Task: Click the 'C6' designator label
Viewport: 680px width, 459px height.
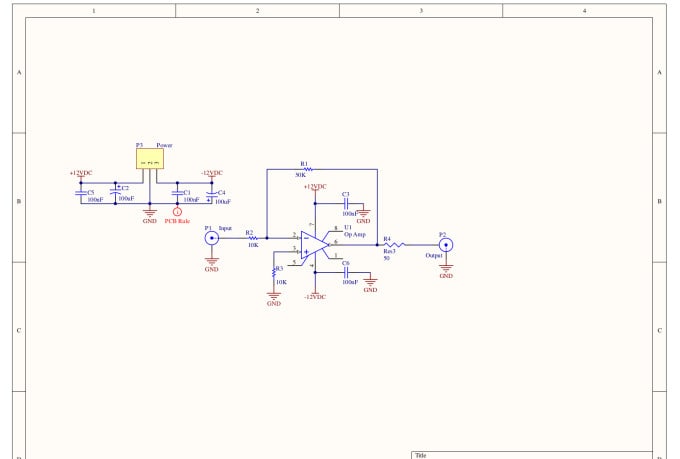Action: (x=346, y=263)
